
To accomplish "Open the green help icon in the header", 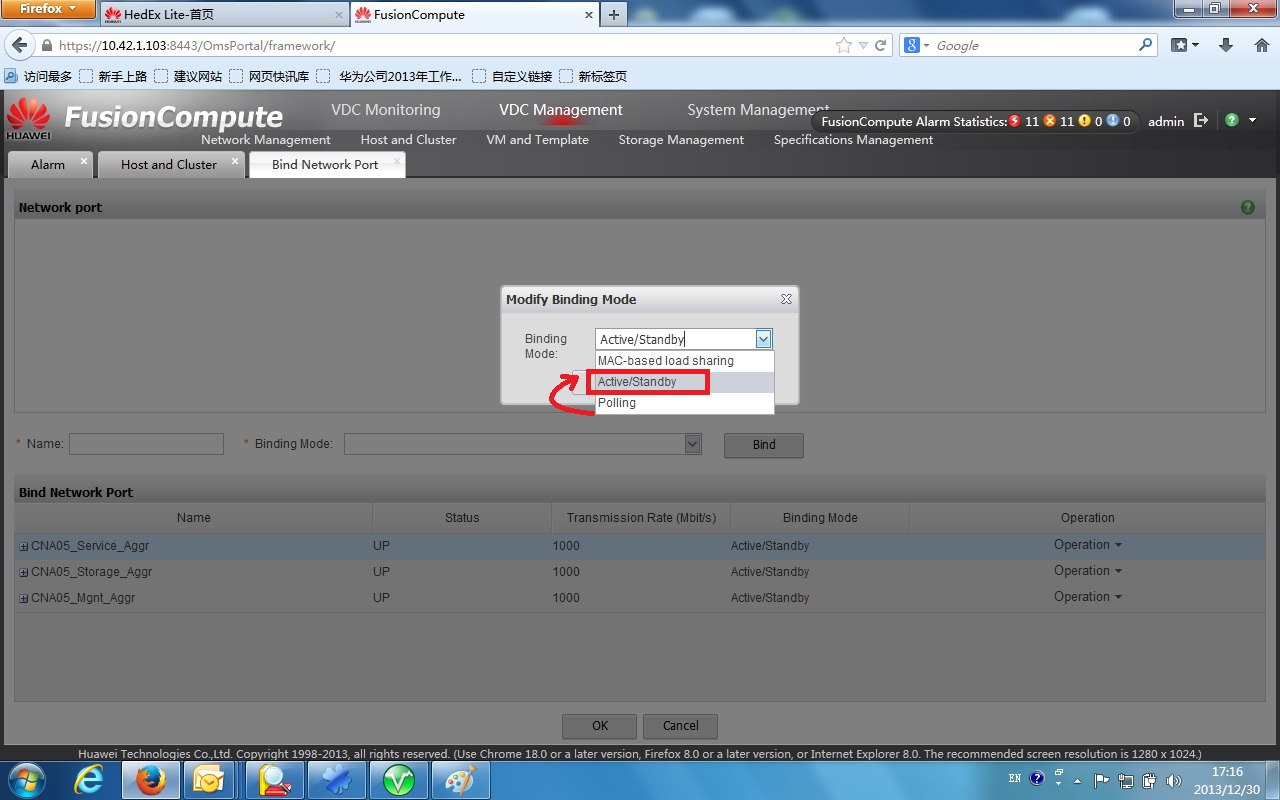I will coord(1232,120).
